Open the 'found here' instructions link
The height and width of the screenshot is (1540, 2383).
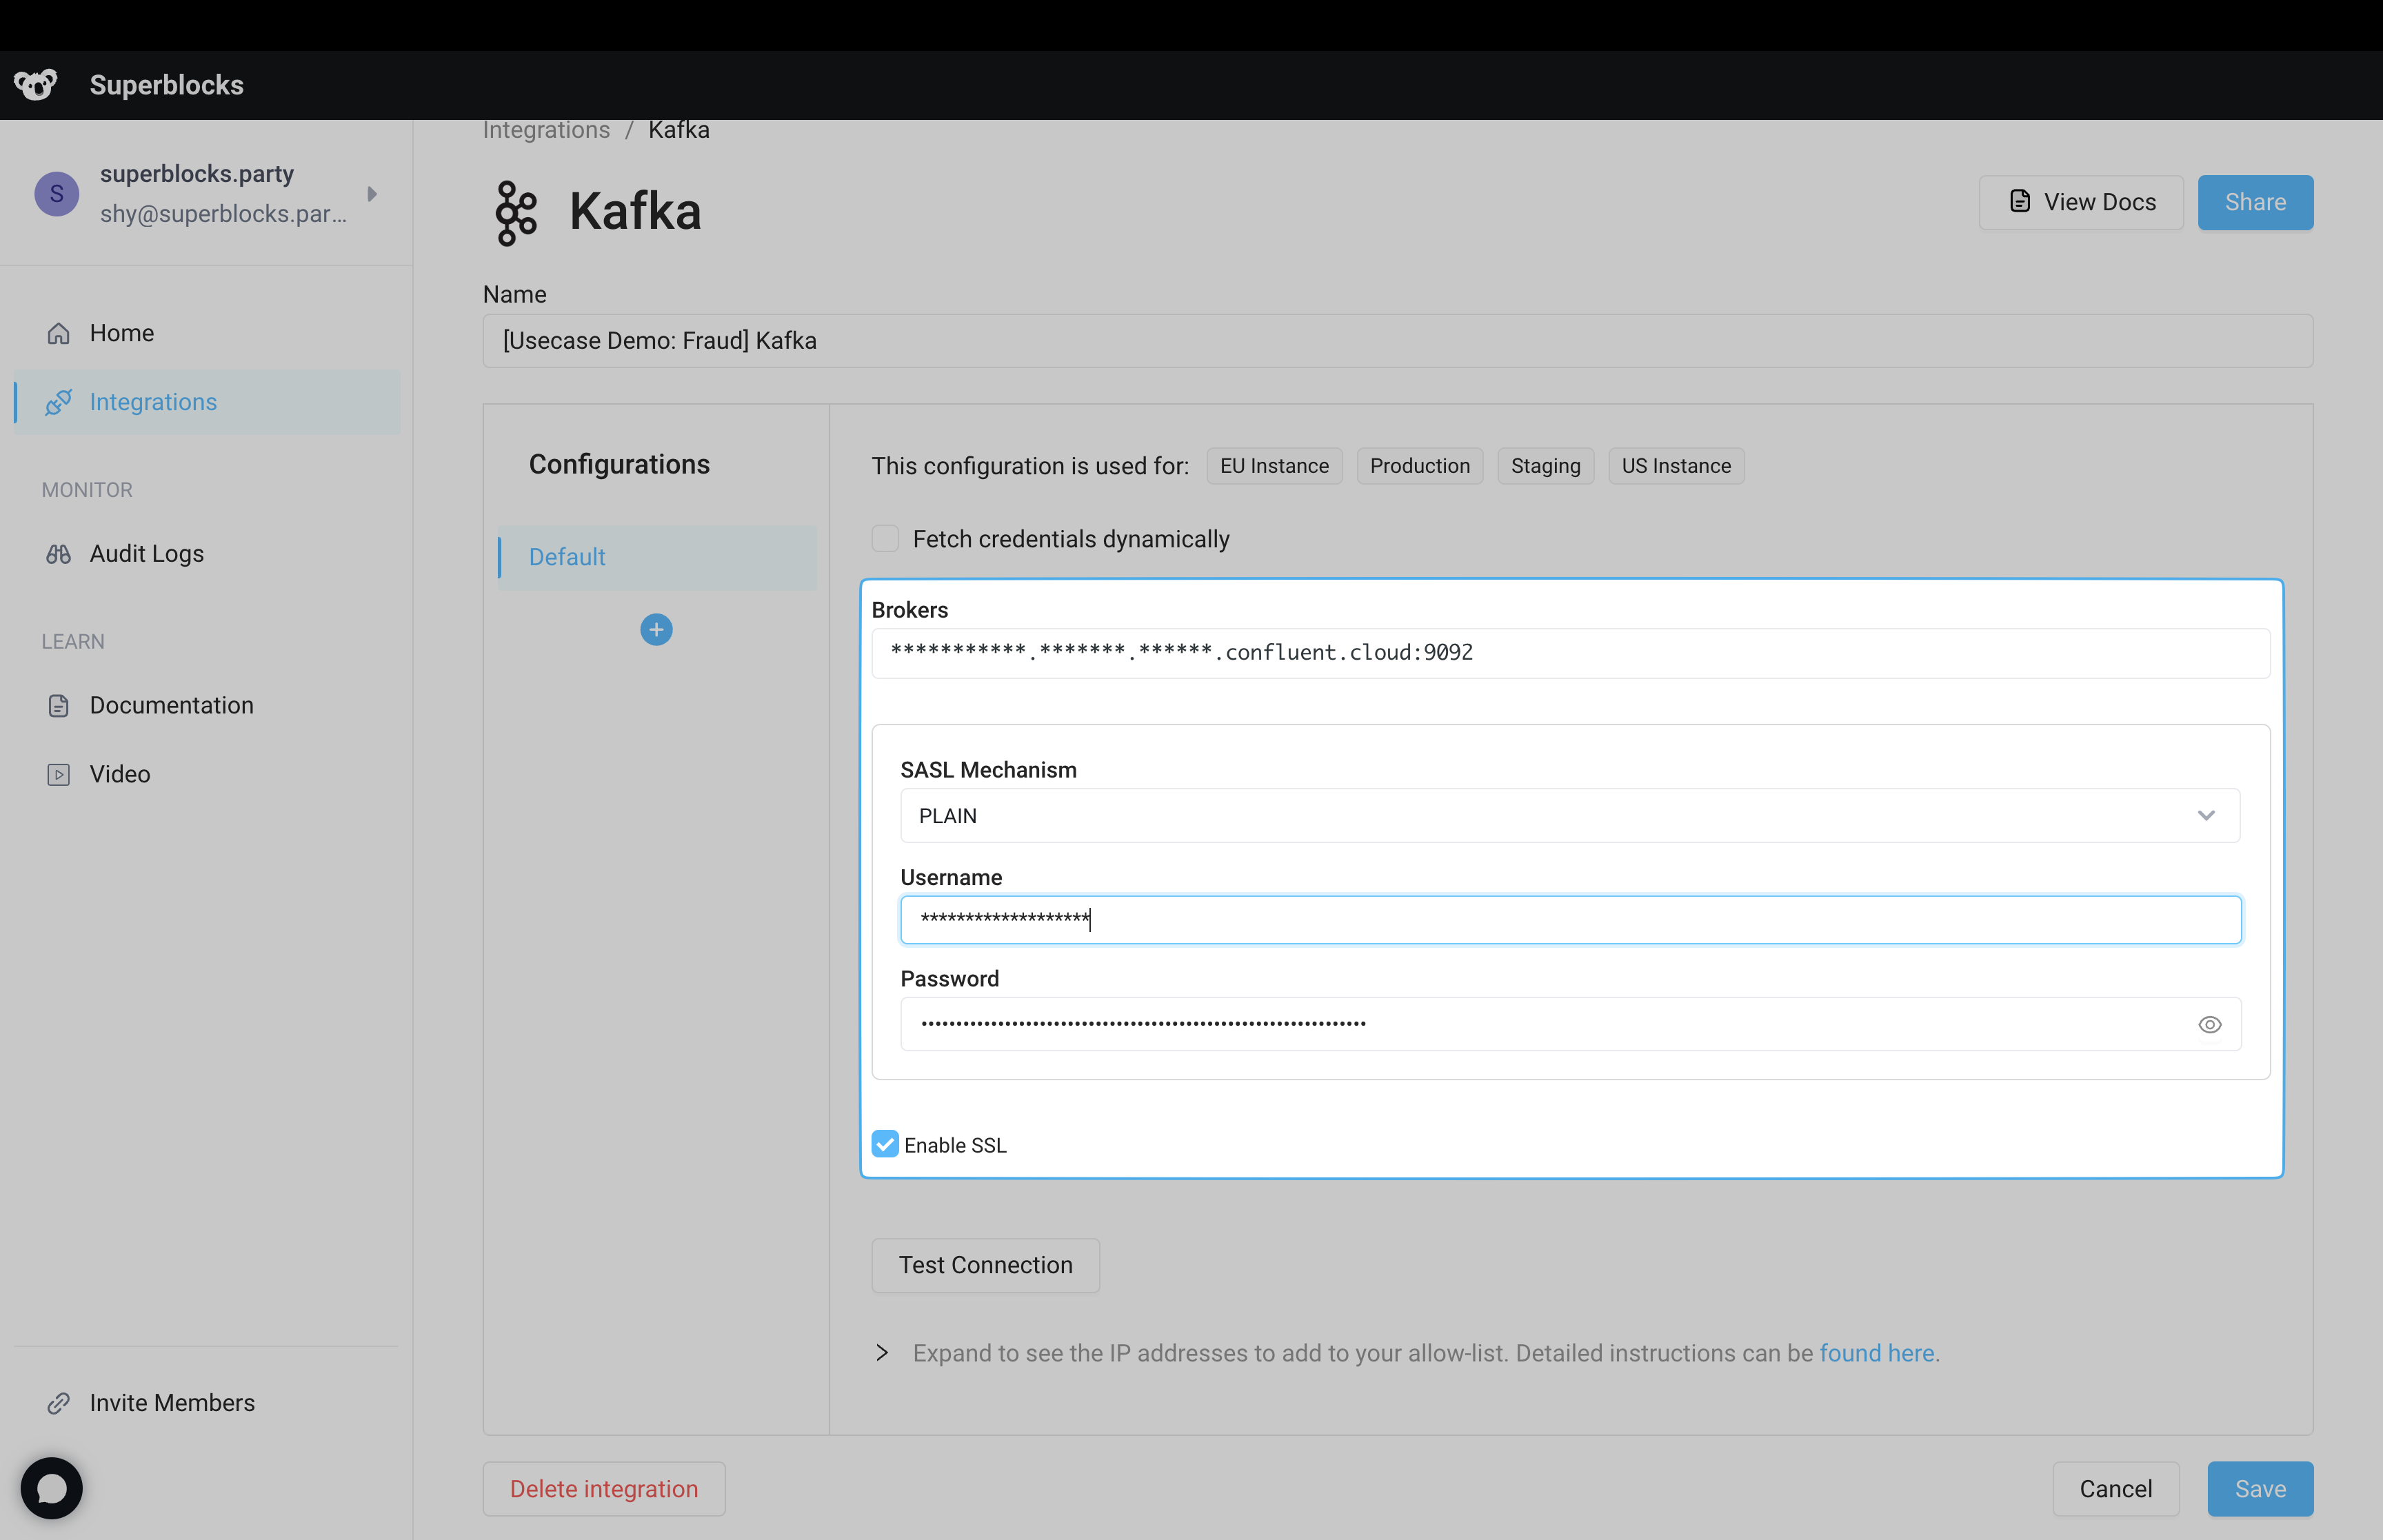point(1877,1353)
